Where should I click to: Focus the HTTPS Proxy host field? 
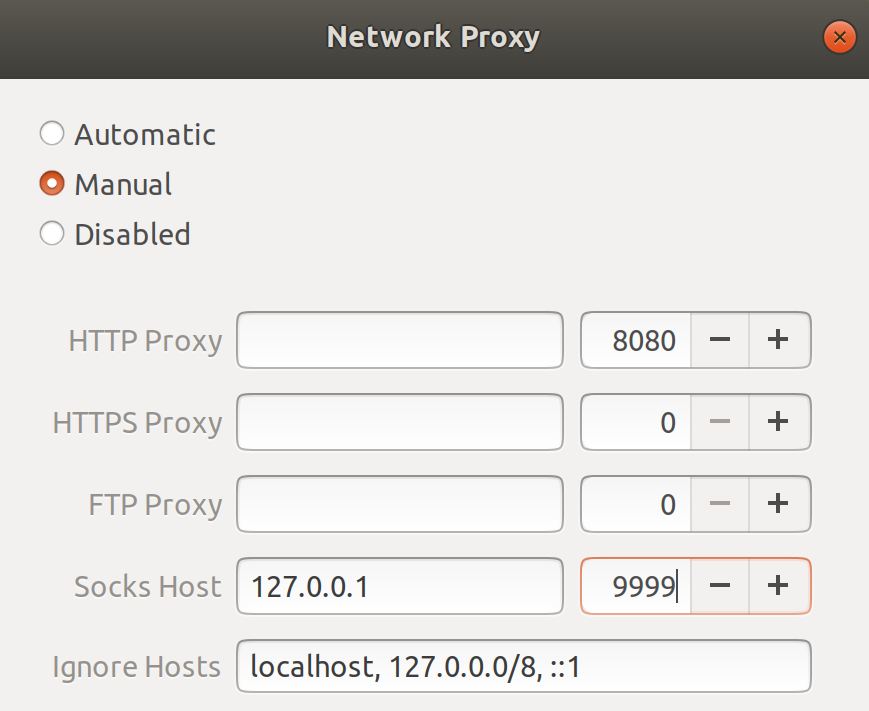[x=400, y=422]
